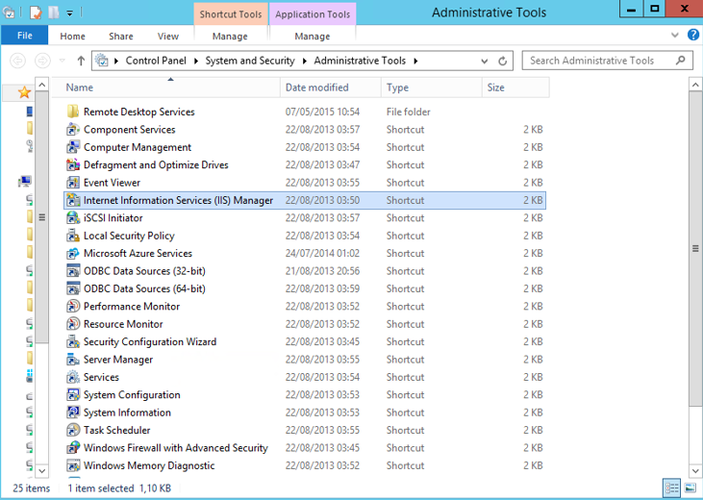Refresh the Administrative Tools folder view
703x500 pixels.
pos(503,61)
